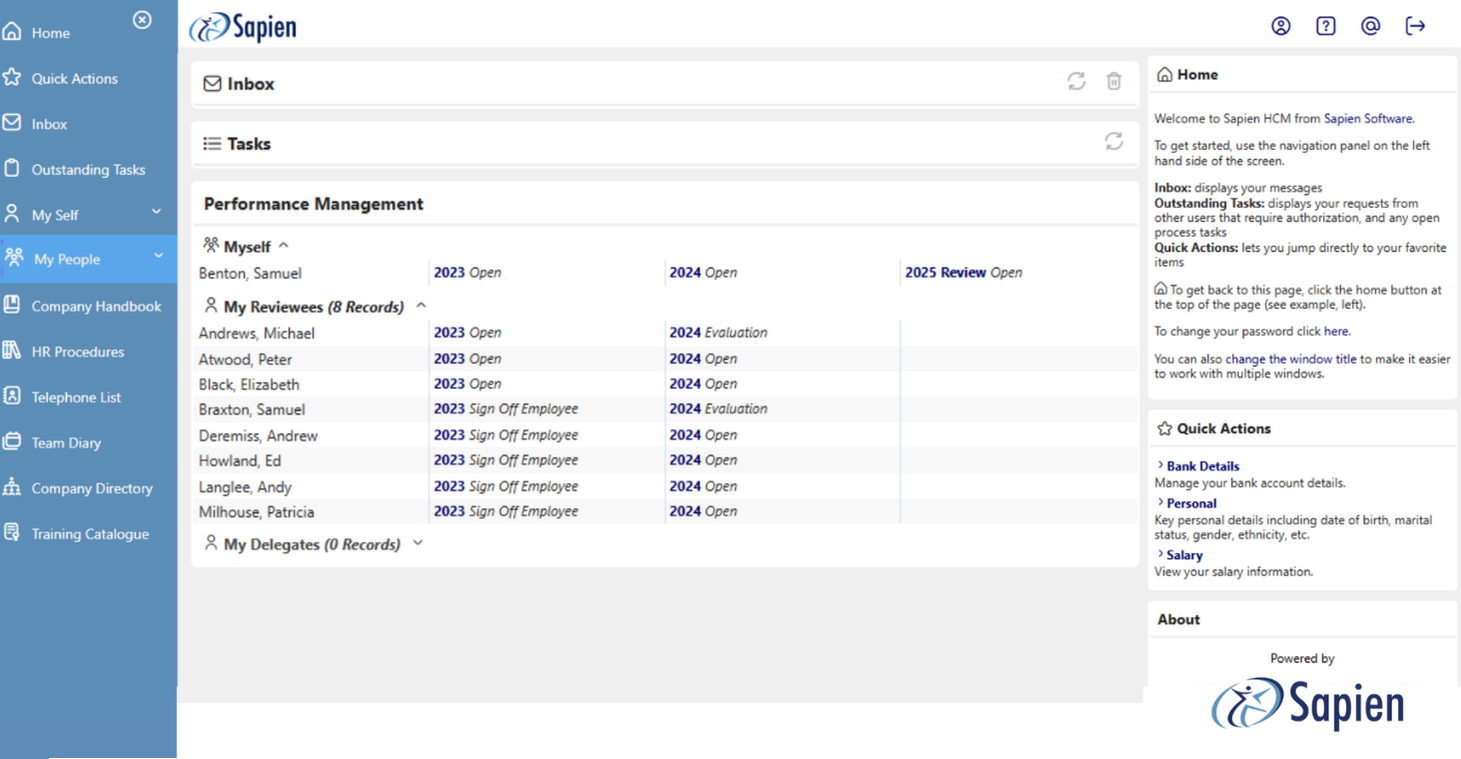Image resolution: width=1461 pixels, height=759 pixels.
Task: Refresh the Inbox panel
Action: 1076,82
